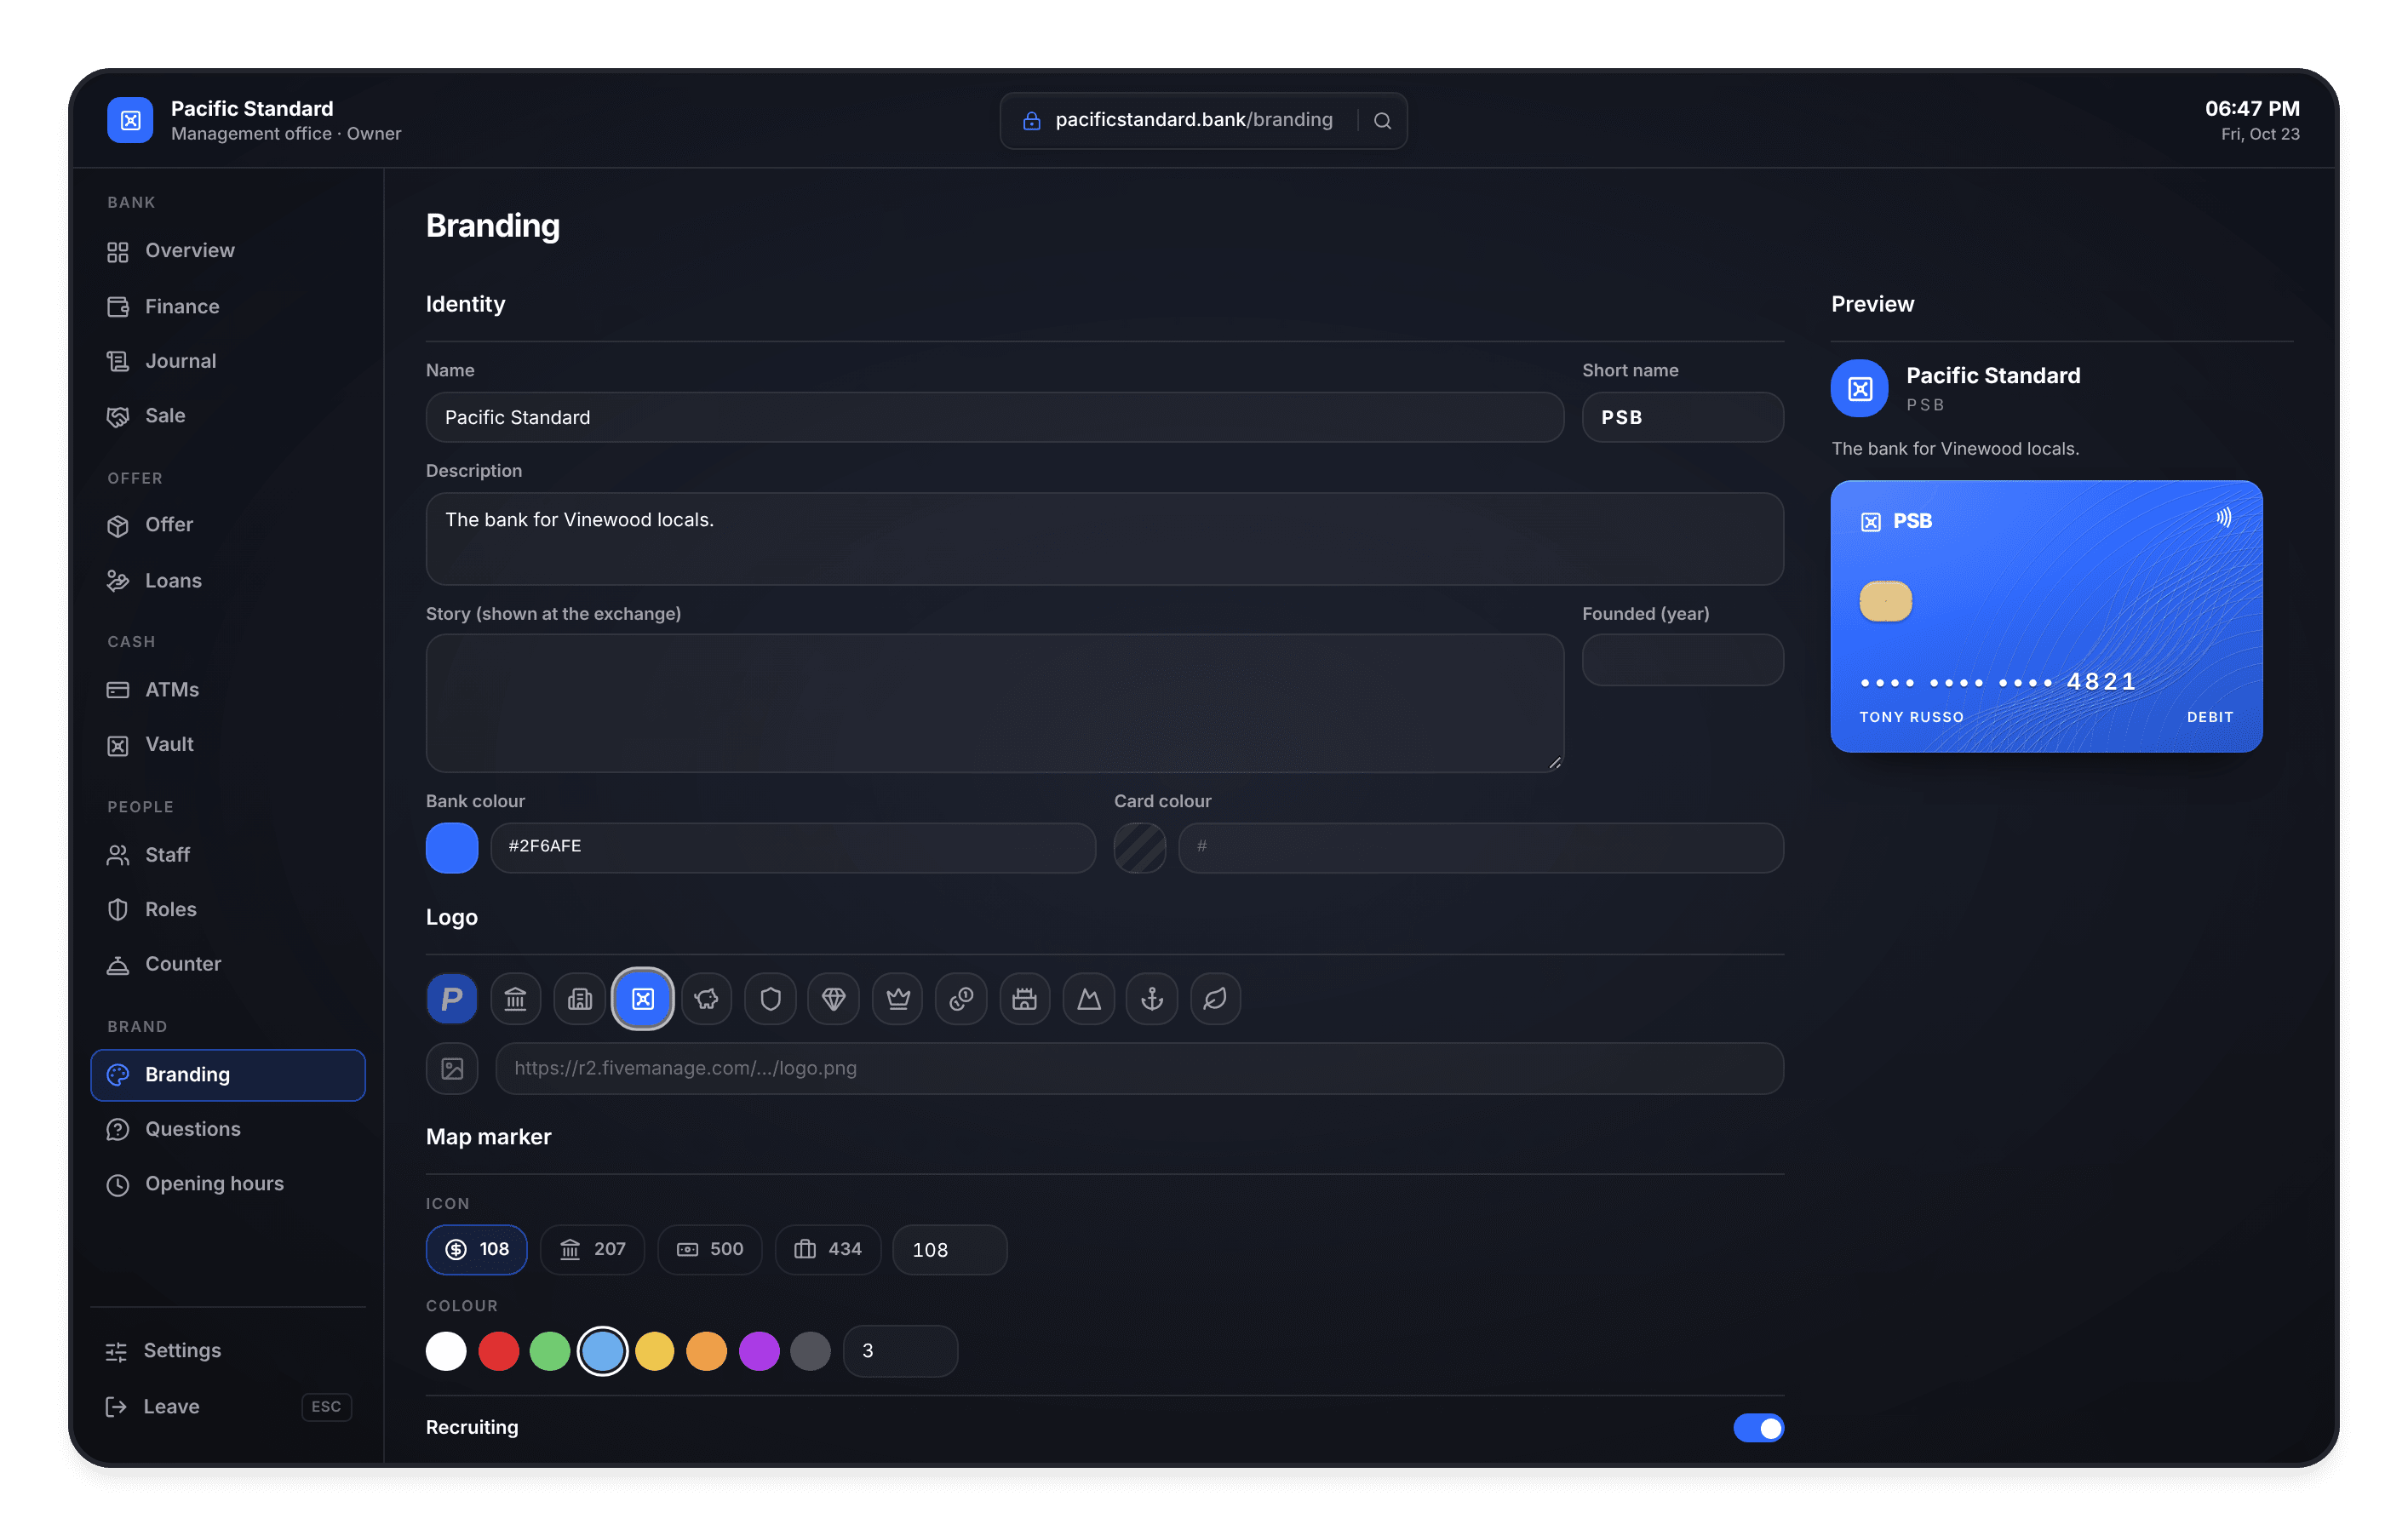Viewport: 2408px width, 1536px height.
Task: Select the shield logo icon
Action: coord(770,998)
